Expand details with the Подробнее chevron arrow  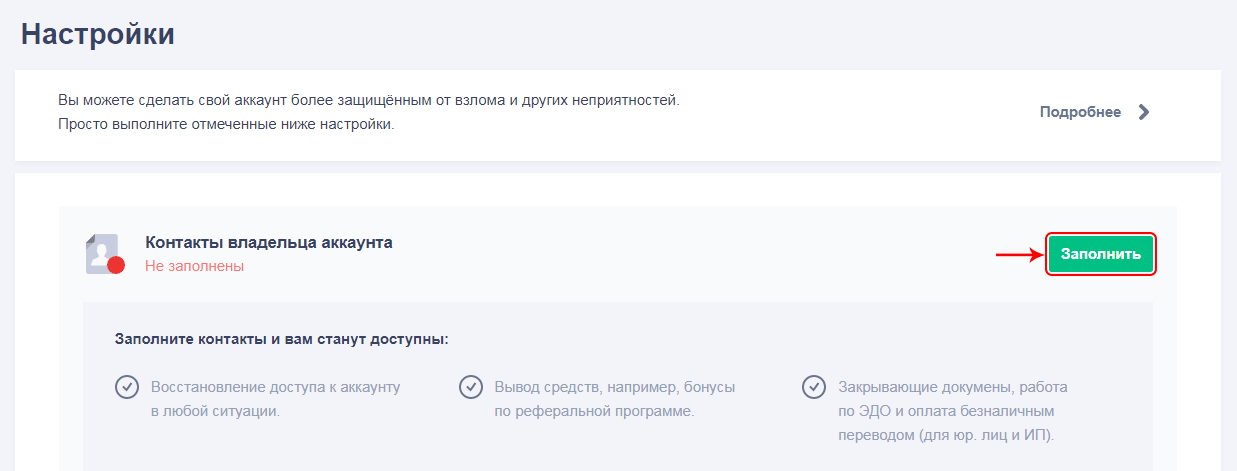tap(1144, 112)
